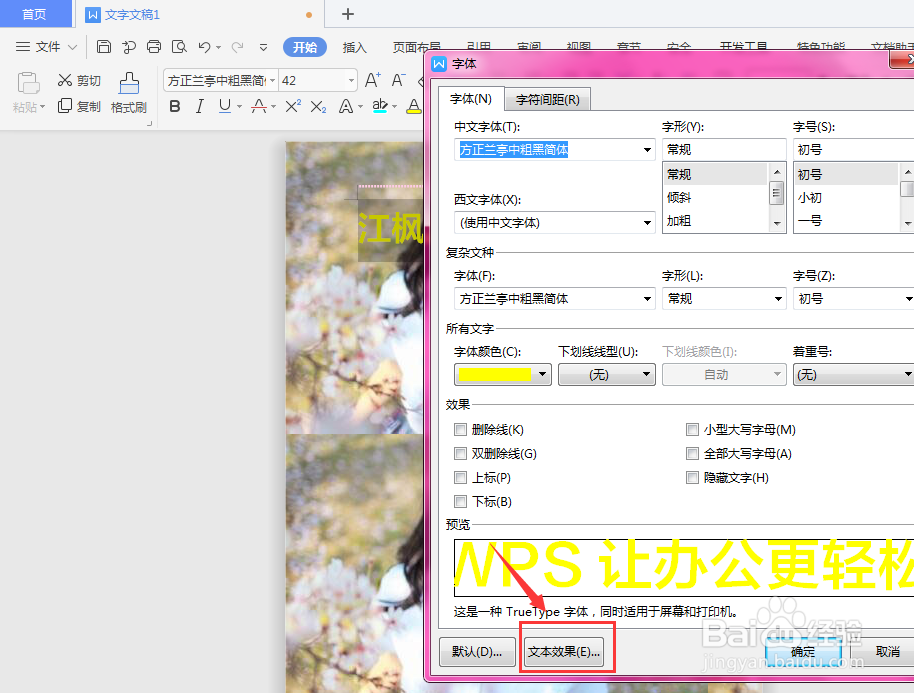Check the Double strikethrough 双删除线(G) box
Image resolution: width=914 pixels, height=693 pixels.
(x=460, y=453)
